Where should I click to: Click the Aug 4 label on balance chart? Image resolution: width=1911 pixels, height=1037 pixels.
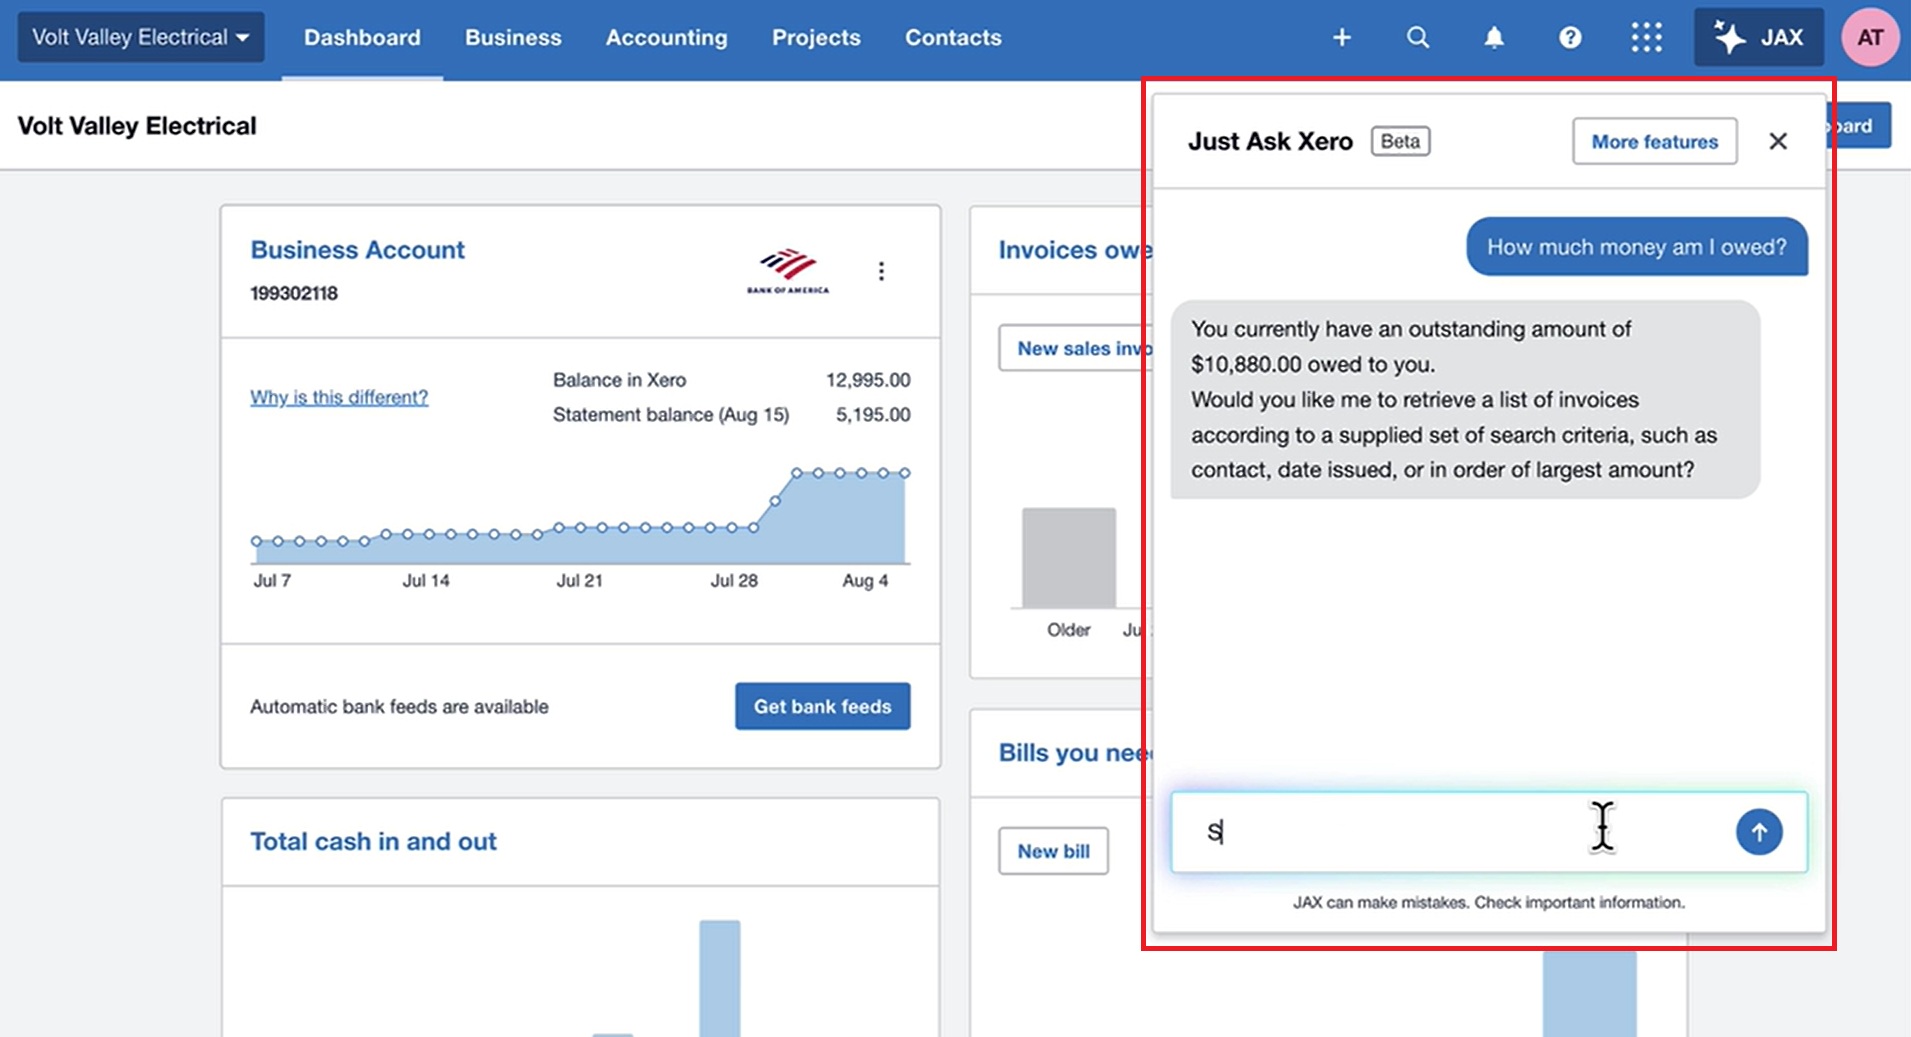865,580
